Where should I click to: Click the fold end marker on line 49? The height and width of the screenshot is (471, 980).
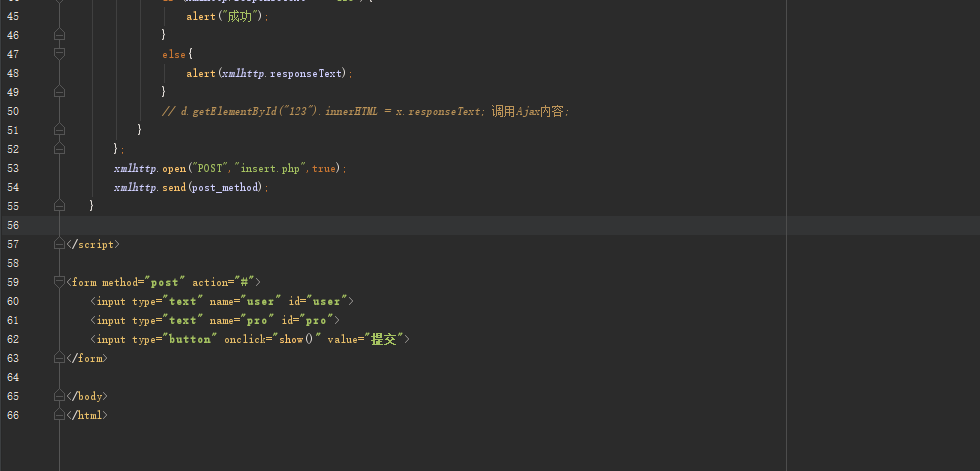[59, 92]
